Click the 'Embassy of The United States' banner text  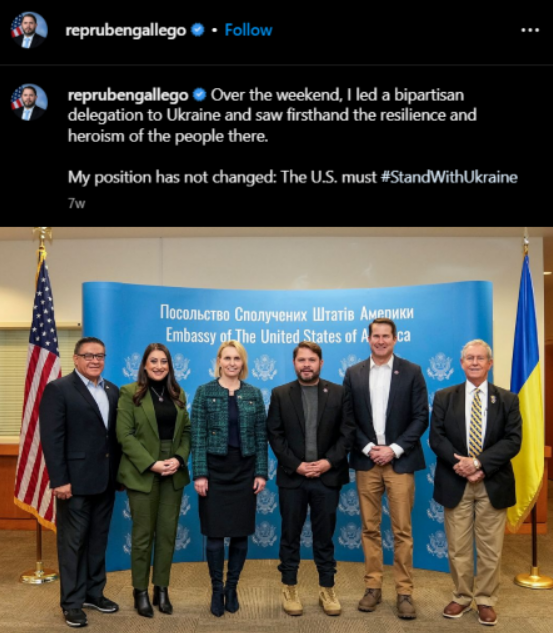click(288, 336)
